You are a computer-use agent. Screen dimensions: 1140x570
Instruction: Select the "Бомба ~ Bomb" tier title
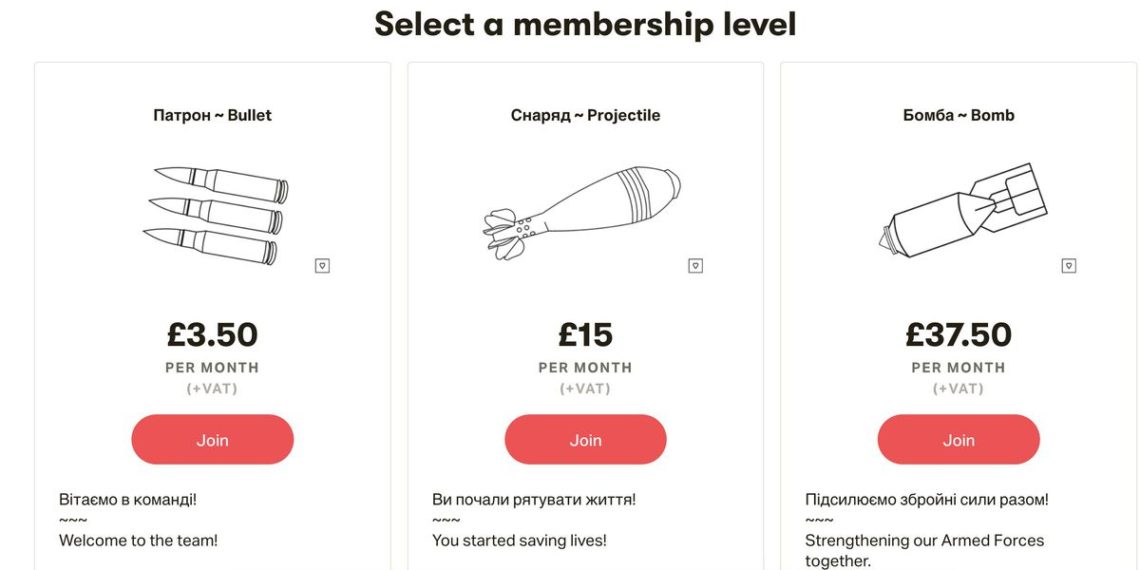tap(958, 115)
